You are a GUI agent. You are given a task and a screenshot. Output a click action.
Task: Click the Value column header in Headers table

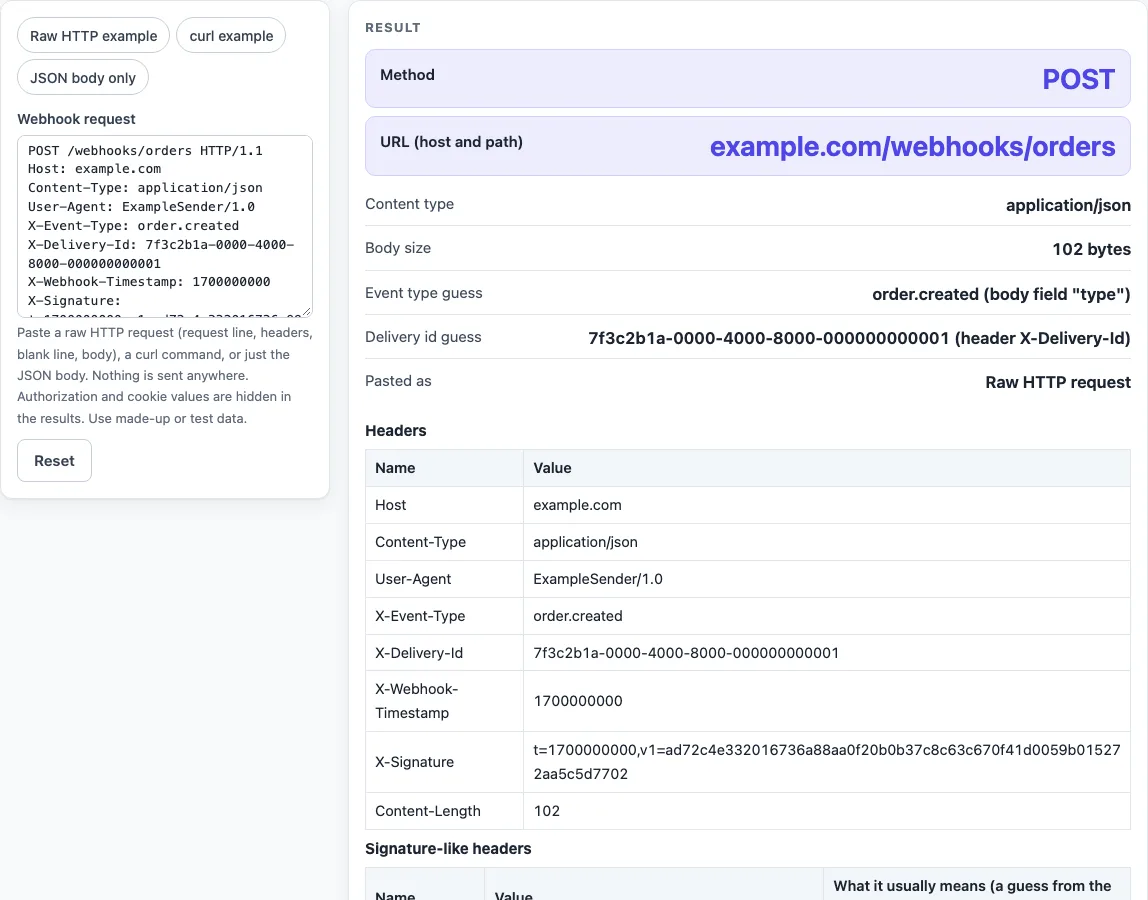[827, 468]
